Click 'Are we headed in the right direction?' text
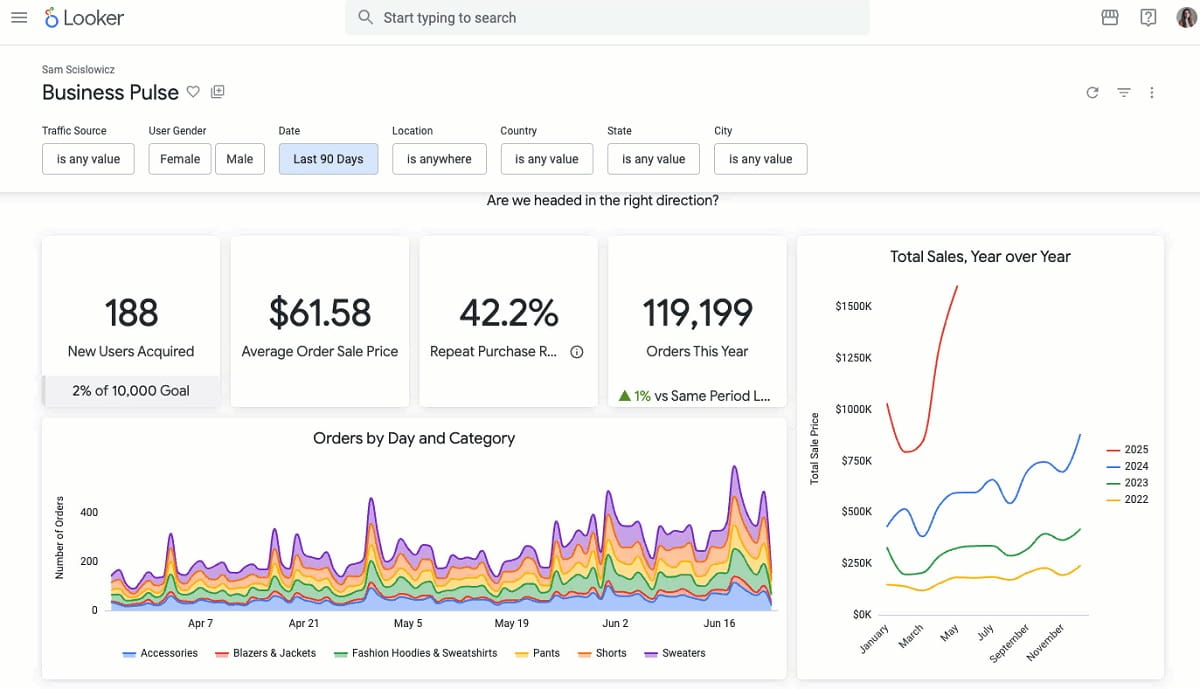The width and height of the screenshot is (1200, 689). tap(602, 200)
